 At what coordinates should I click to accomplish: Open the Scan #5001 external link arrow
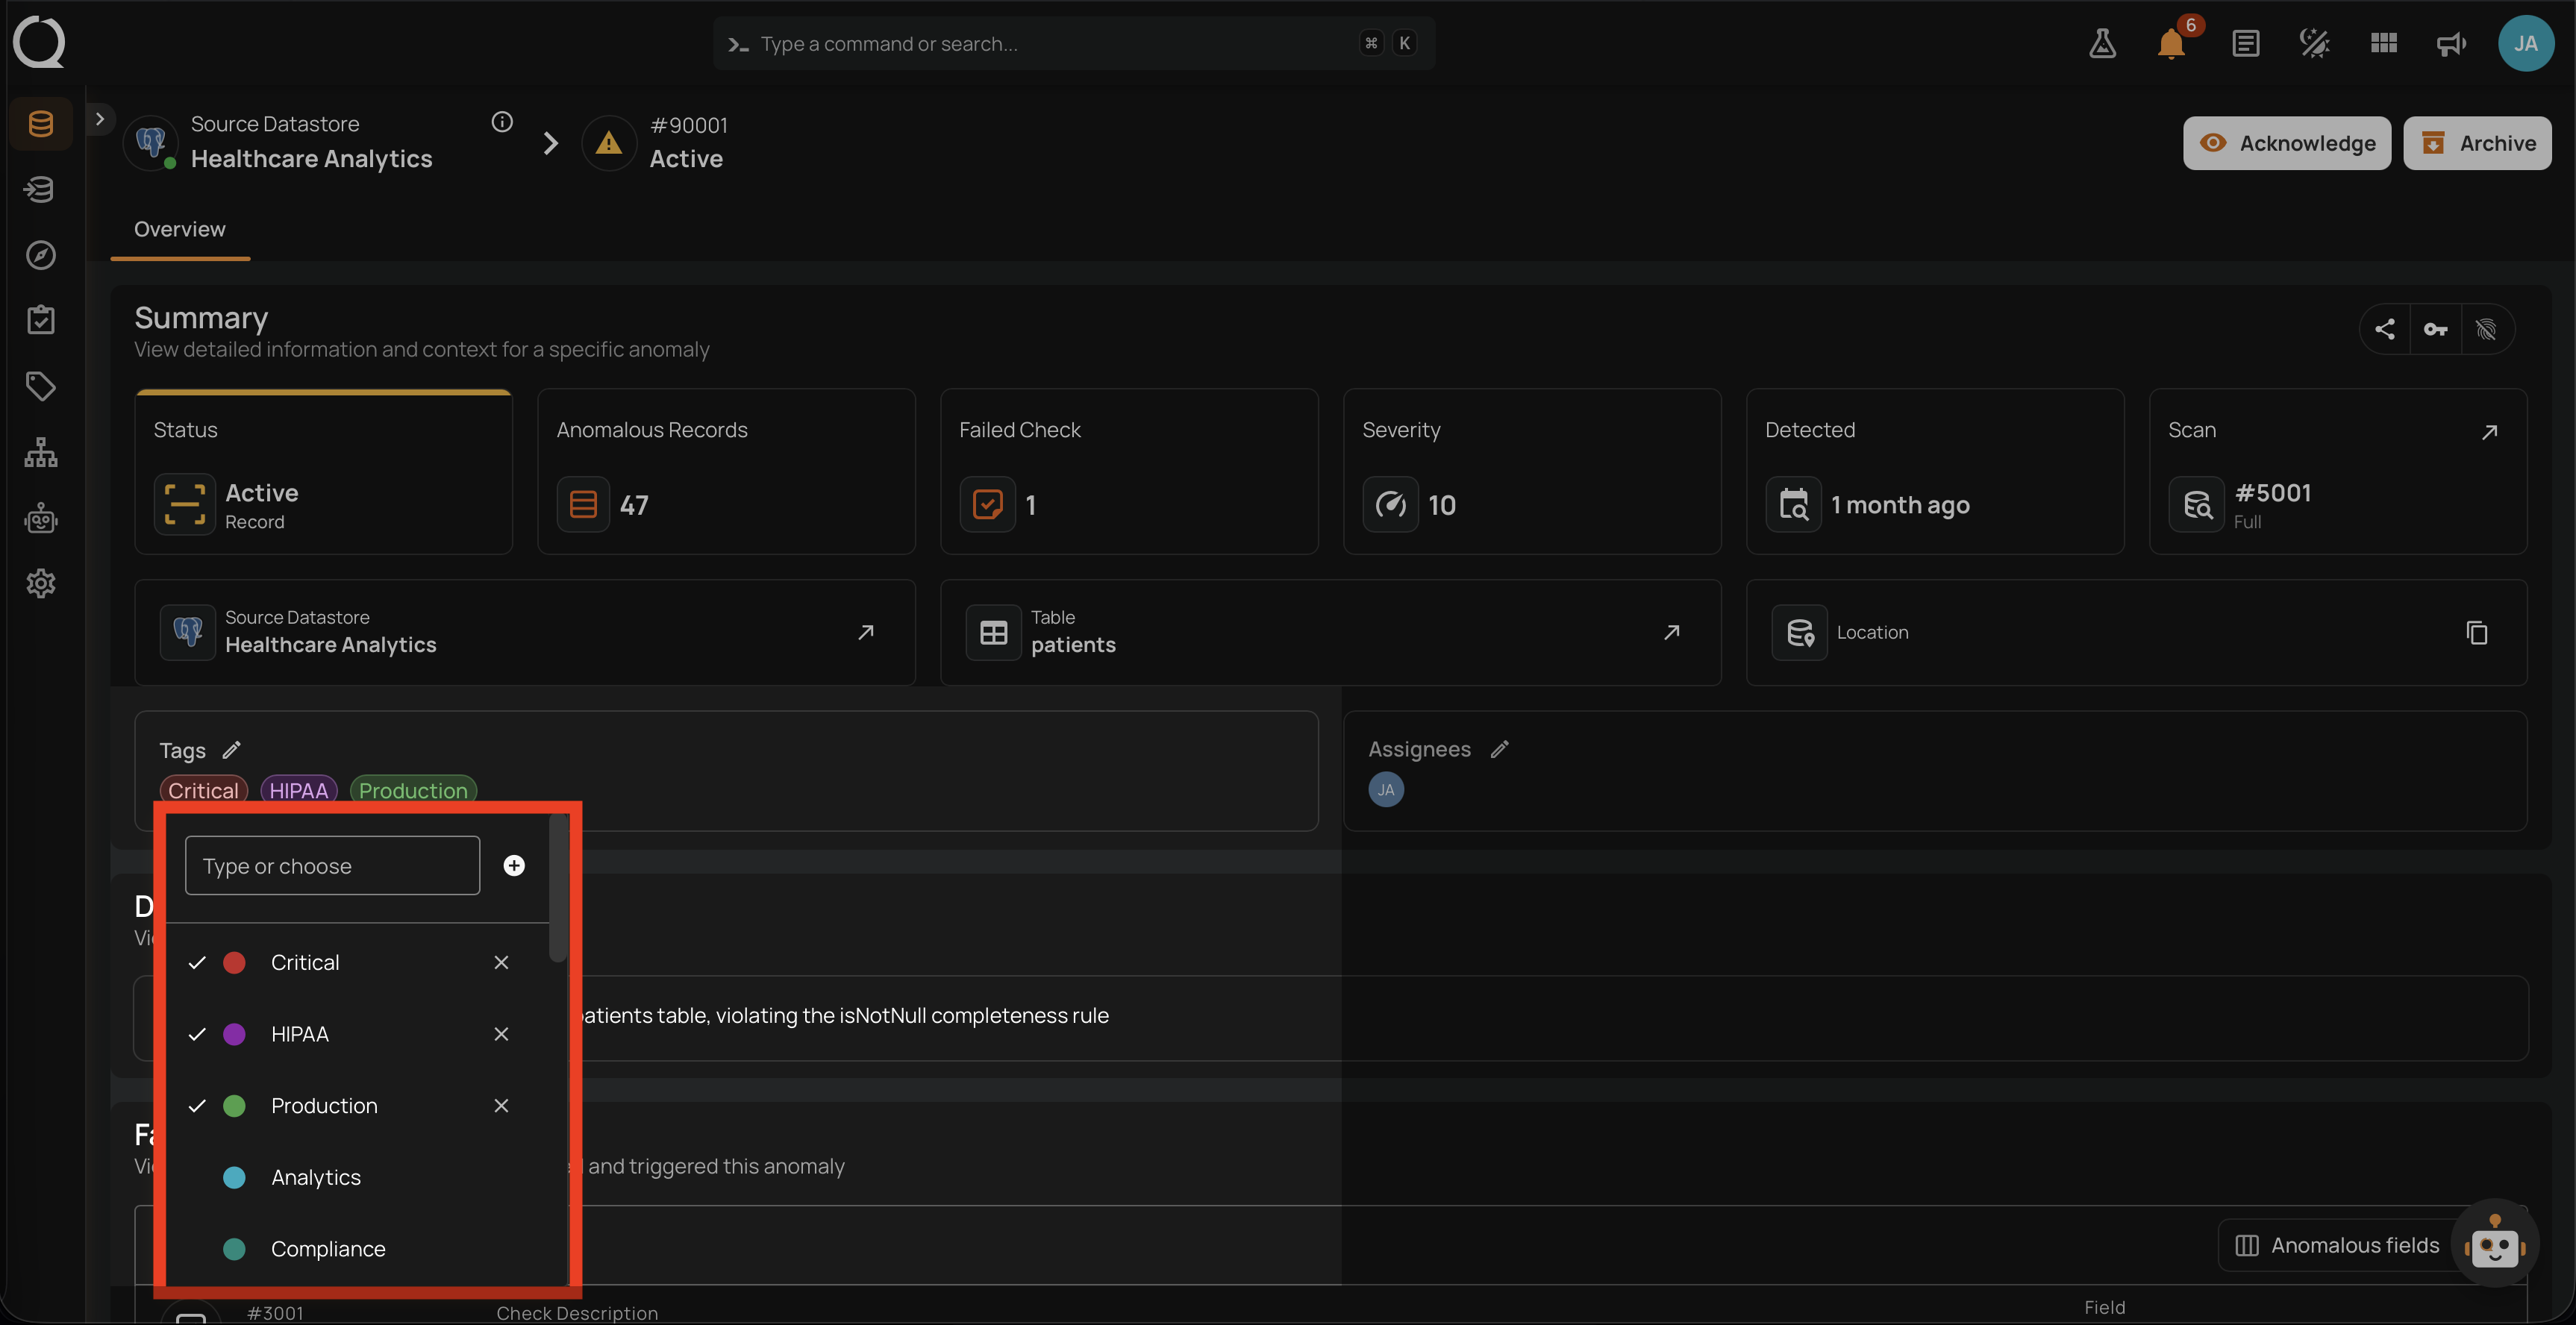coord(2490,431)
